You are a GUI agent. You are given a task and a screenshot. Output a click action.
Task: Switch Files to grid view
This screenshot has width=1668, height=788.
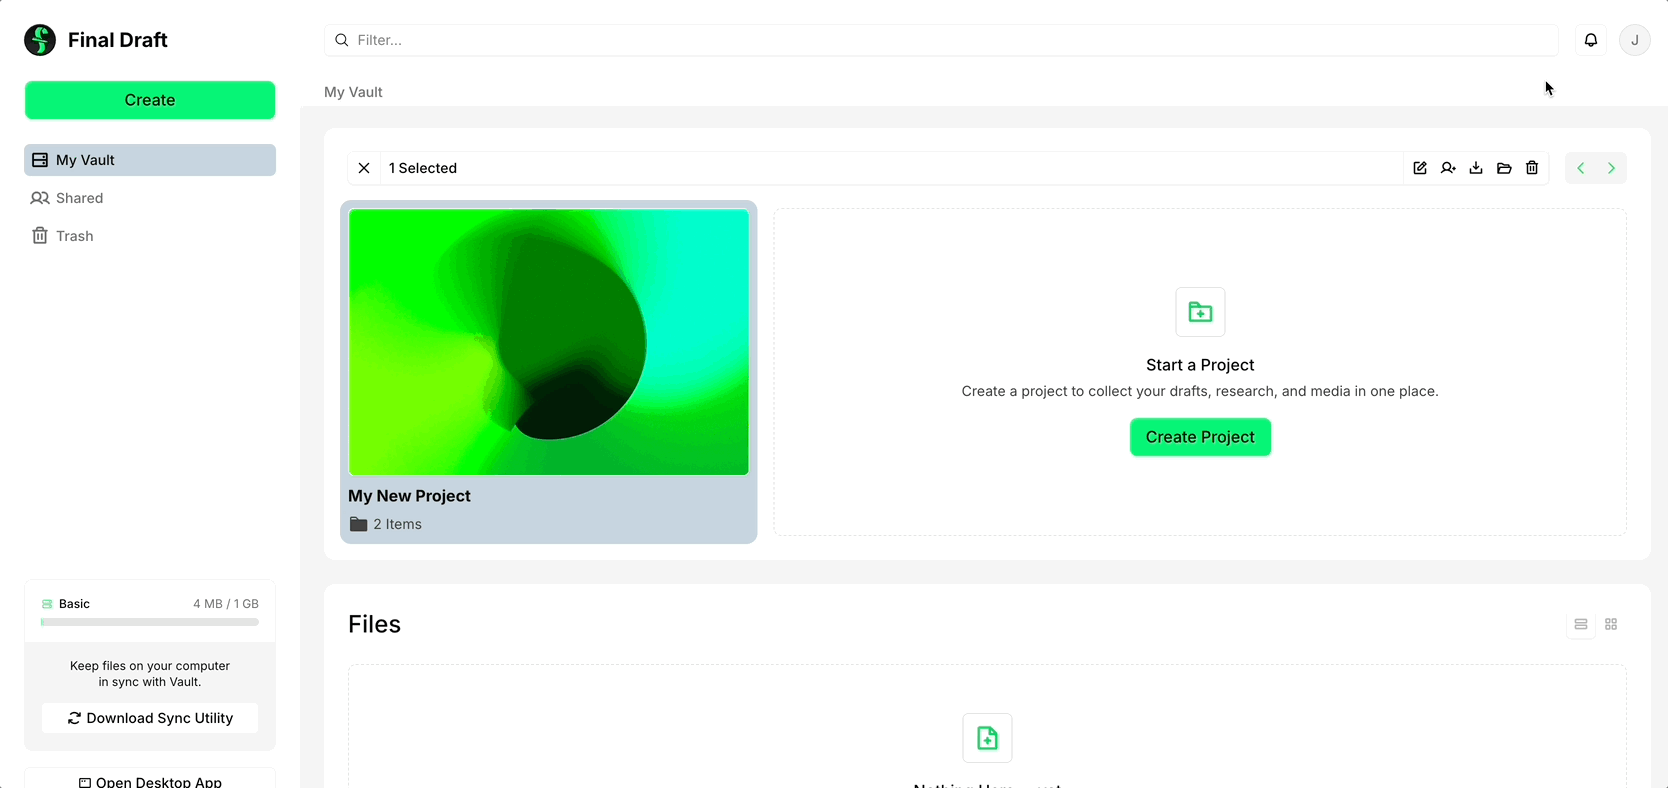coord(1611,624)
